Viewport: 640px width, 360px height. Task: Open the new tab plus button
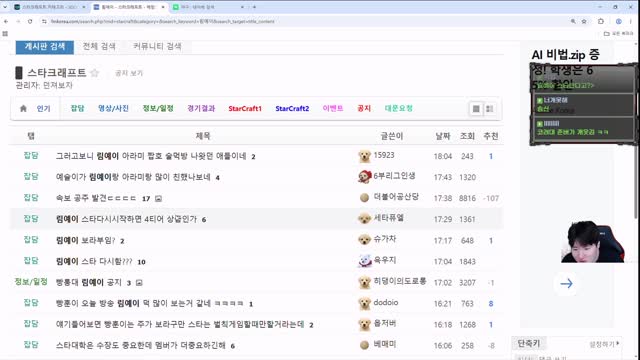254,7
